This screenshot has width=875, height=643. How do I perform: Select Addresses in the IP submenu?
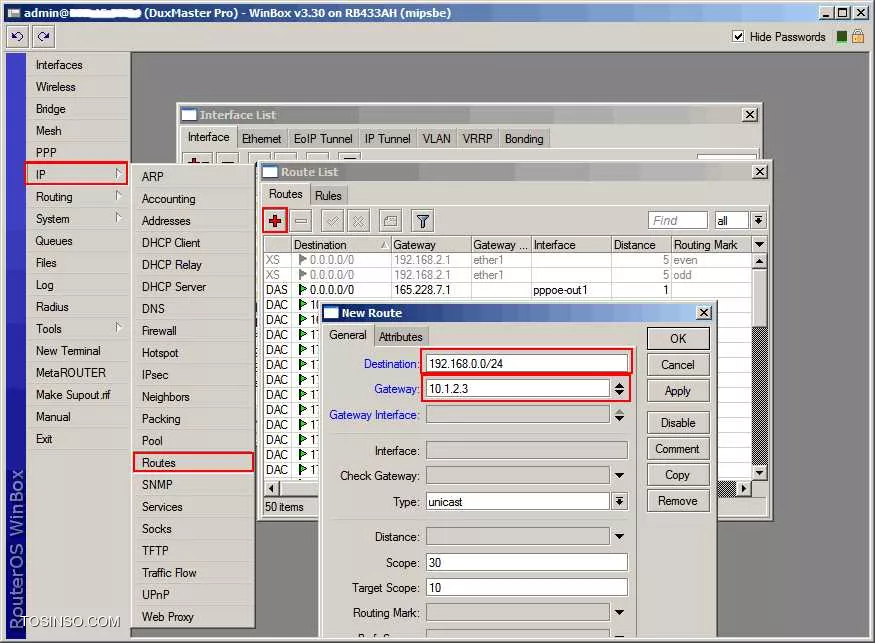[x=193, y=220]
